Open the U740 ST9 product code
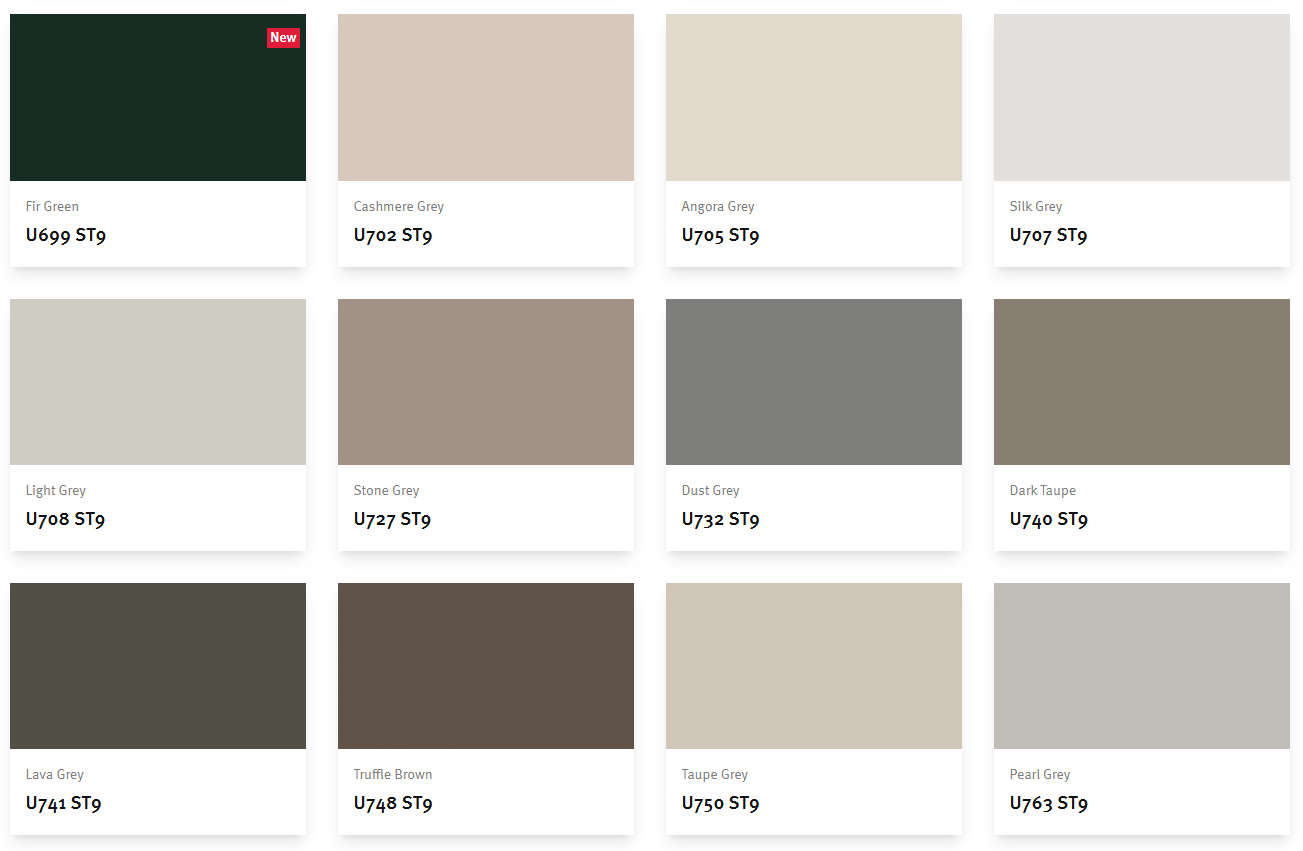Viewport: 1303px width, 851px height. (x=1049, y=520)
